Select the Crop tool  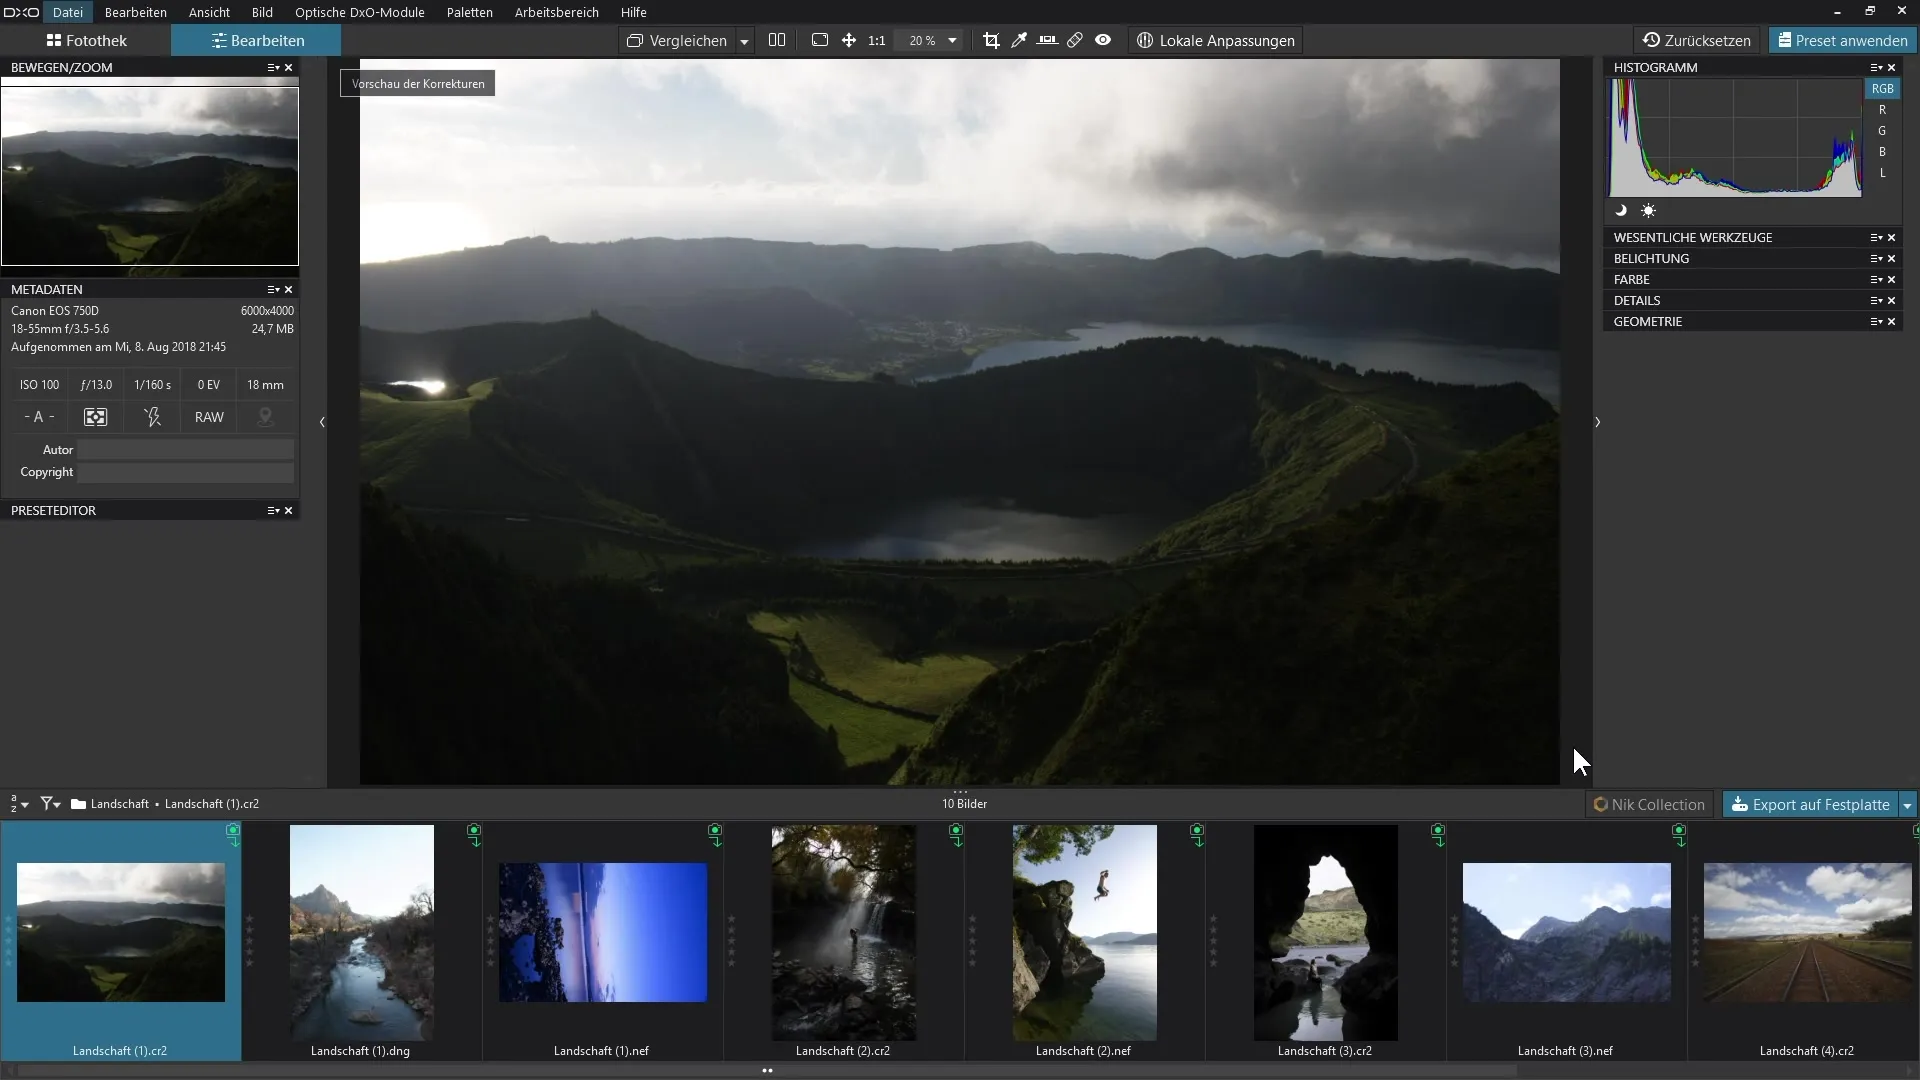point(991,40)
